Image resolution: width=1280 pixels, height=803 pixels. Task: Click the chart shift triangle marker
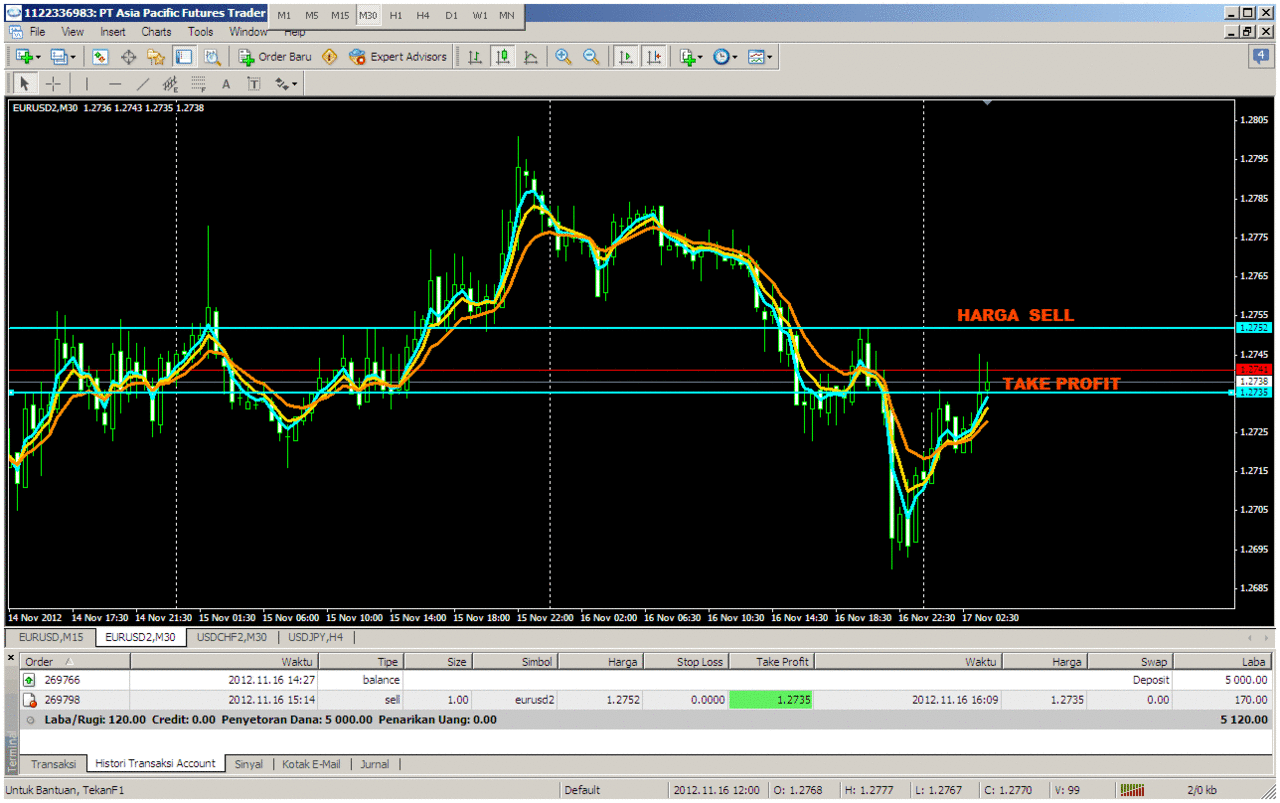pyautogui.click(x=988, y=102)
